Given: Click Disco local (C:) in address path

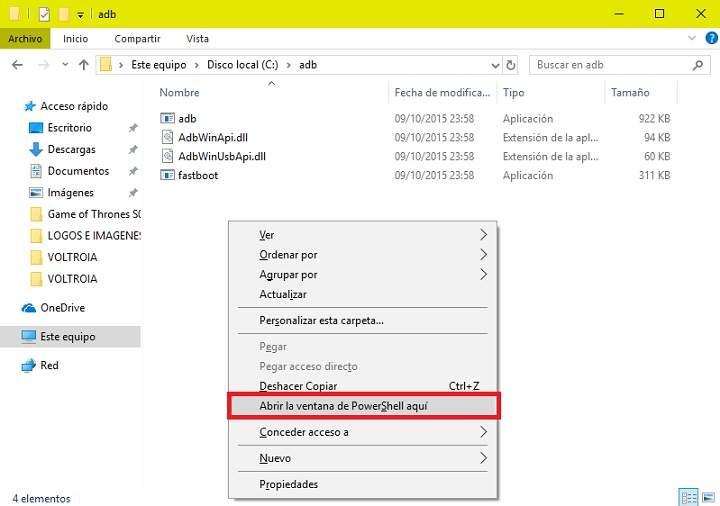Looking at the screenshot, I should (x=242, y=65).
